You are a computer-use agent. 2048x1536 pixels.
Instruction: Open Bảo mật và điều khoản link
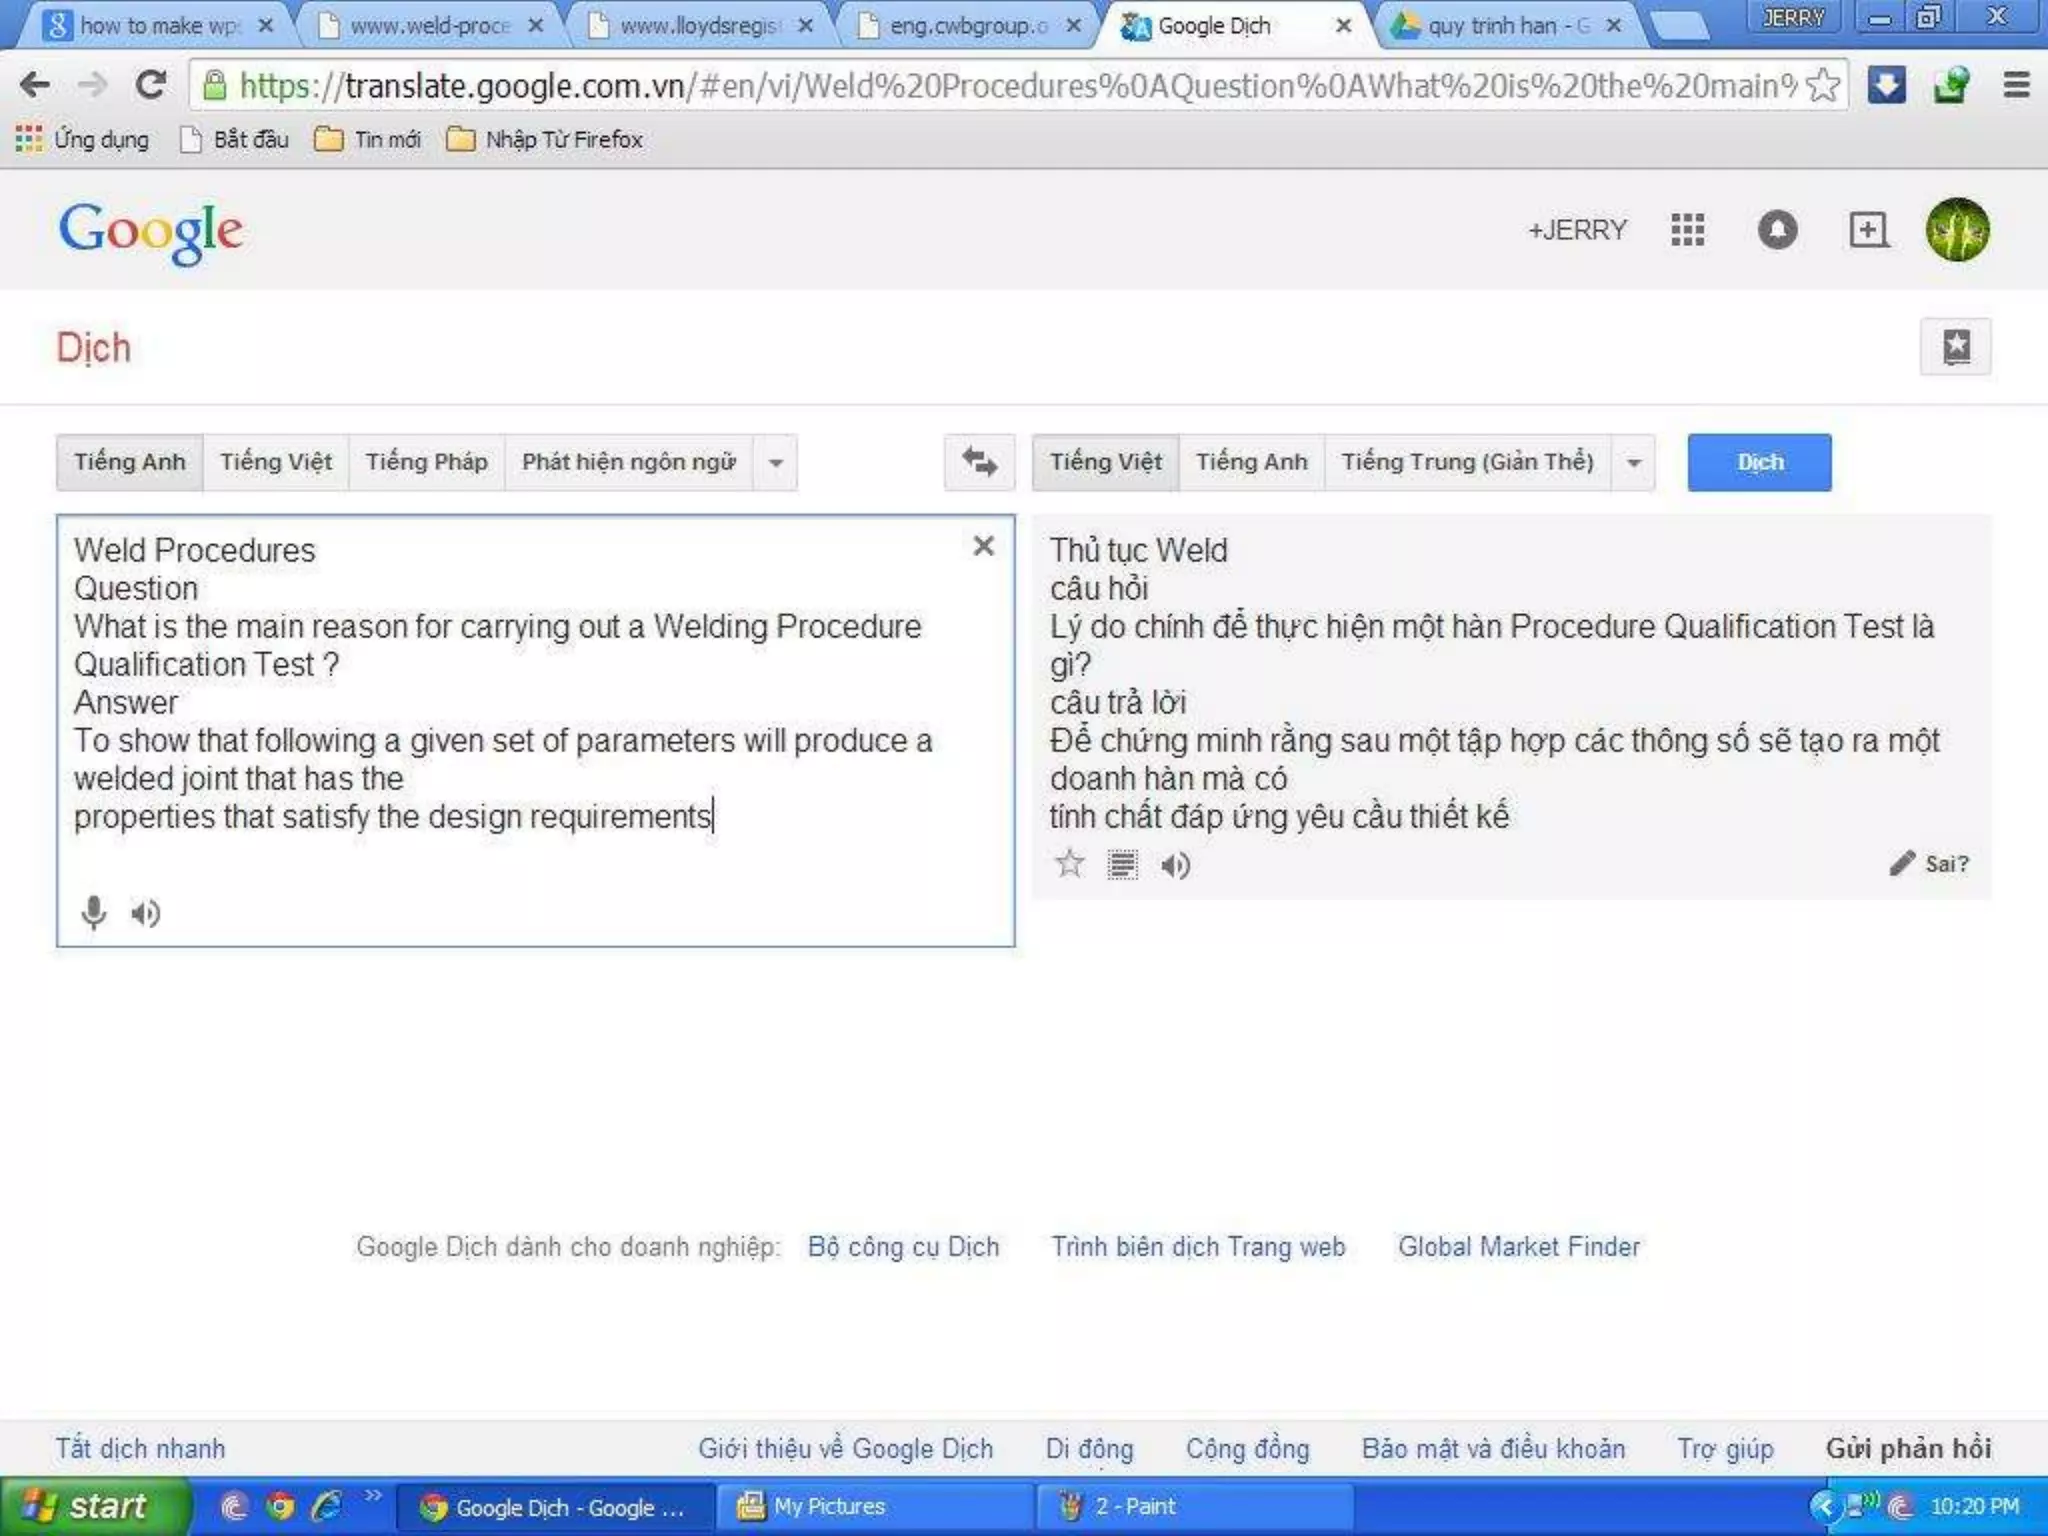(1493, 1448)
